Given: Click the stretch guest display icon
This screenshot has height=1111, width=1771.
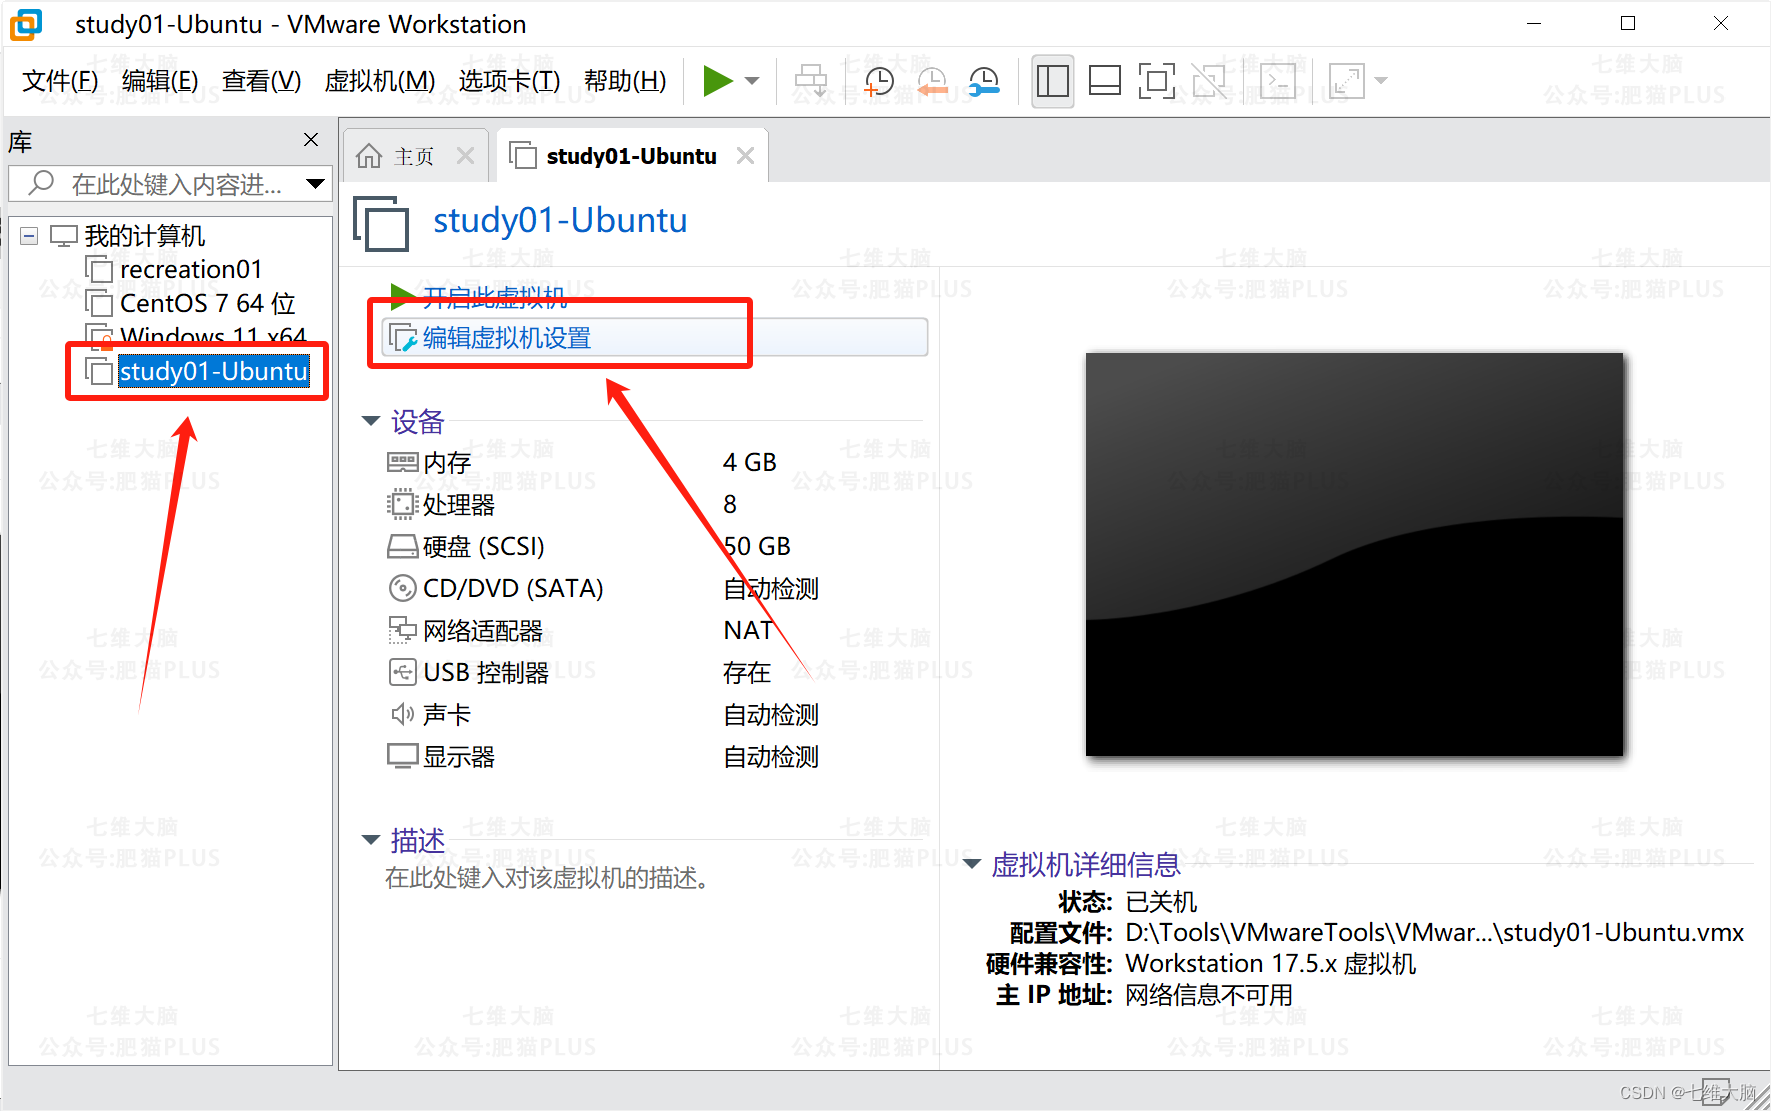Looking at the screenshot, I should click(x=1346, y=81).
